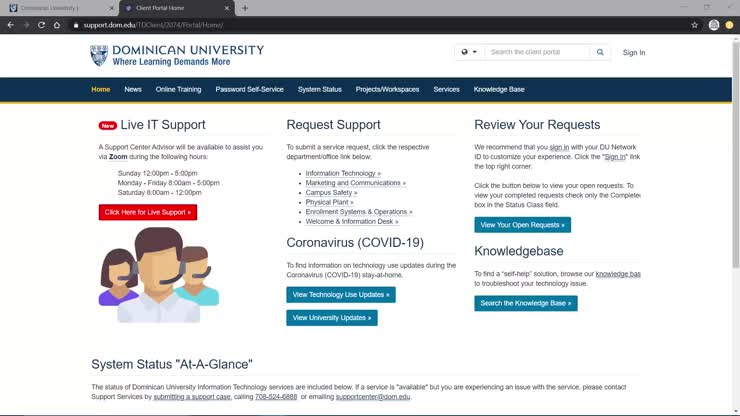
Task: Open the Home nav item
Action: pyautogui.click(x=101, y=89)
